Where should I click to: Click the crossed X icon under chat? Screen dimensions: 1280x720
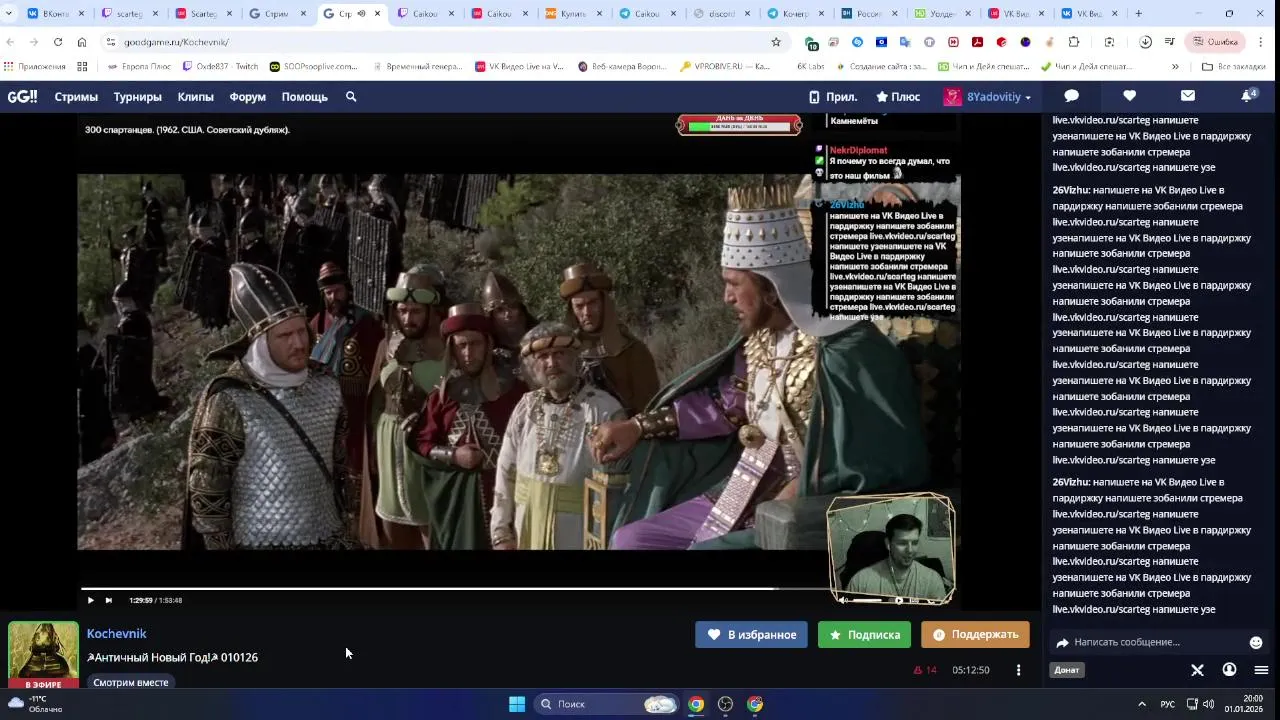(1197, 670)
